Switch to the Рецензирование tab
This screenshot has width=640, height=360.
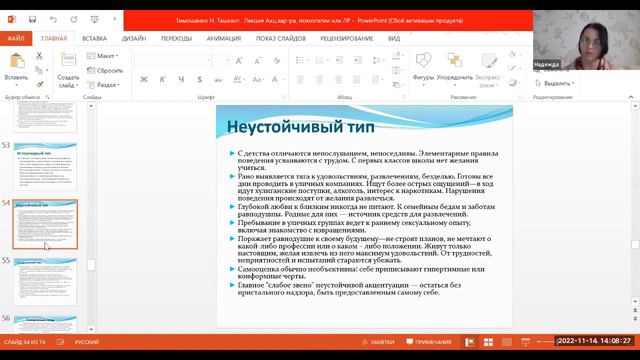pos(347,38)
